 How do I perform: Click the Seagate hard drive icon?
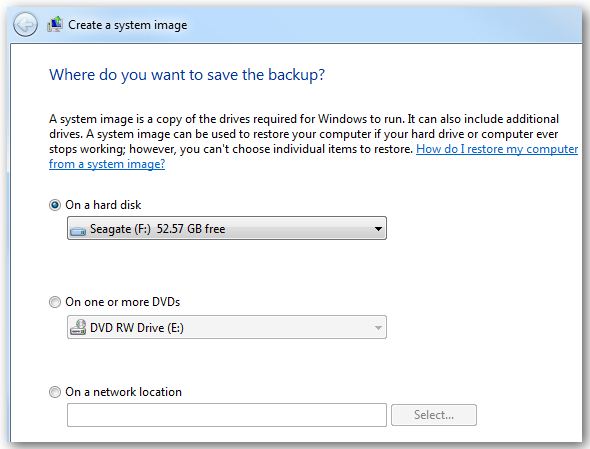pyautogui.click(x=78, y=230)
